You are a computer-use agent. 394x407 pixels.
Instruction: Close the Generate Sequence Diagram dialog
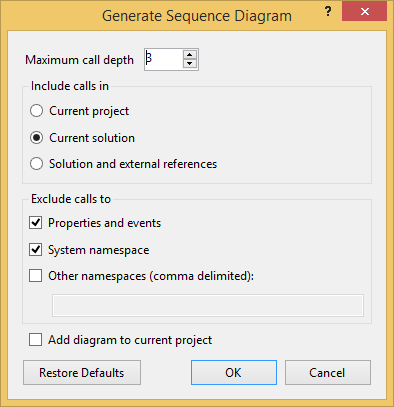tap(364, 12)
